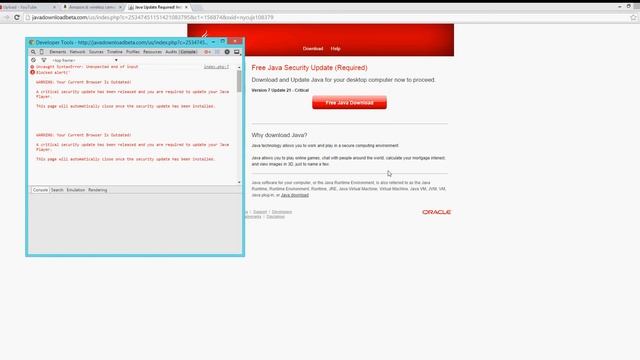
Task: Click the red error counter in DevTools toolbar
Action: pos(207,52)
